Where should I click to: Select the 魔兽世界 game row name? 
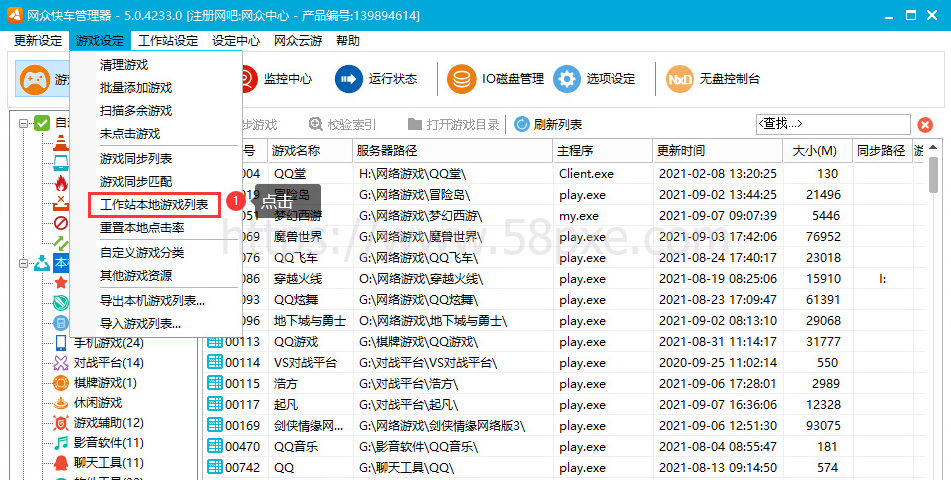tap(298, 237)
